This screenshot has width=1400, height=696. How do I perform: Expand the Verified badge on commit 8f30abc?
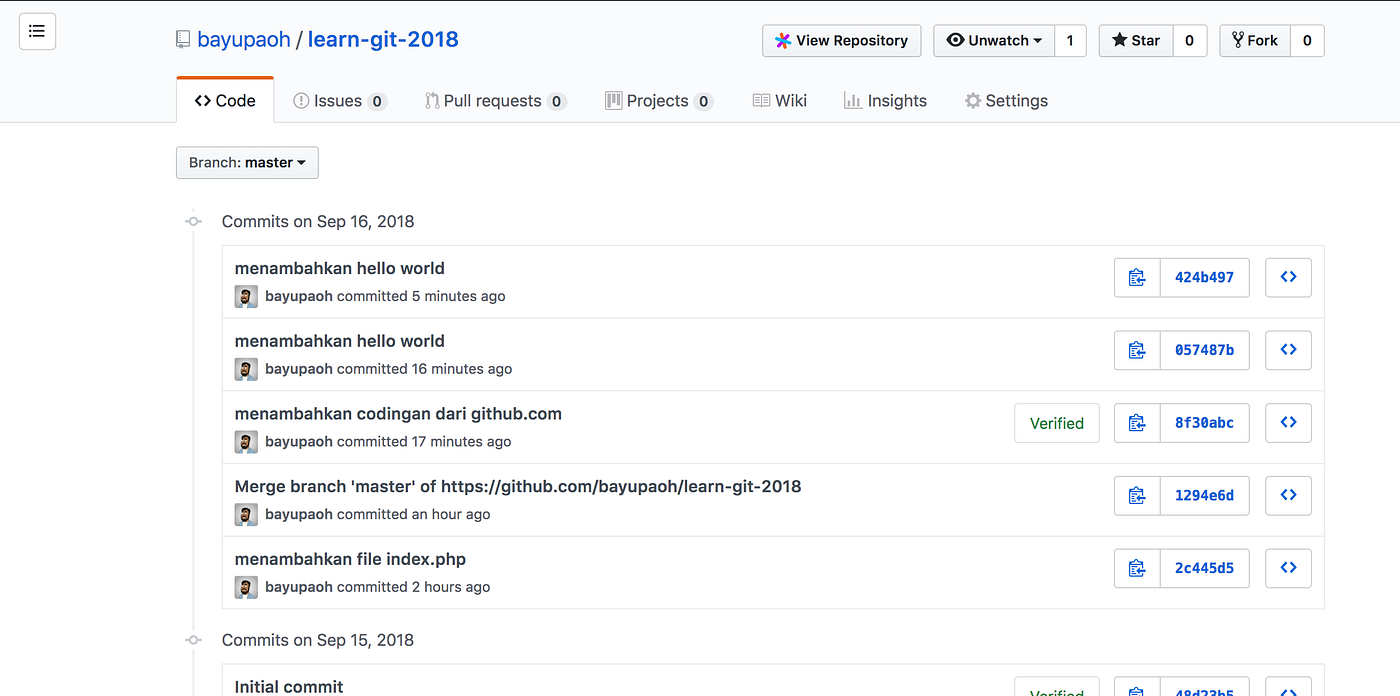(x=1056, y=422)
